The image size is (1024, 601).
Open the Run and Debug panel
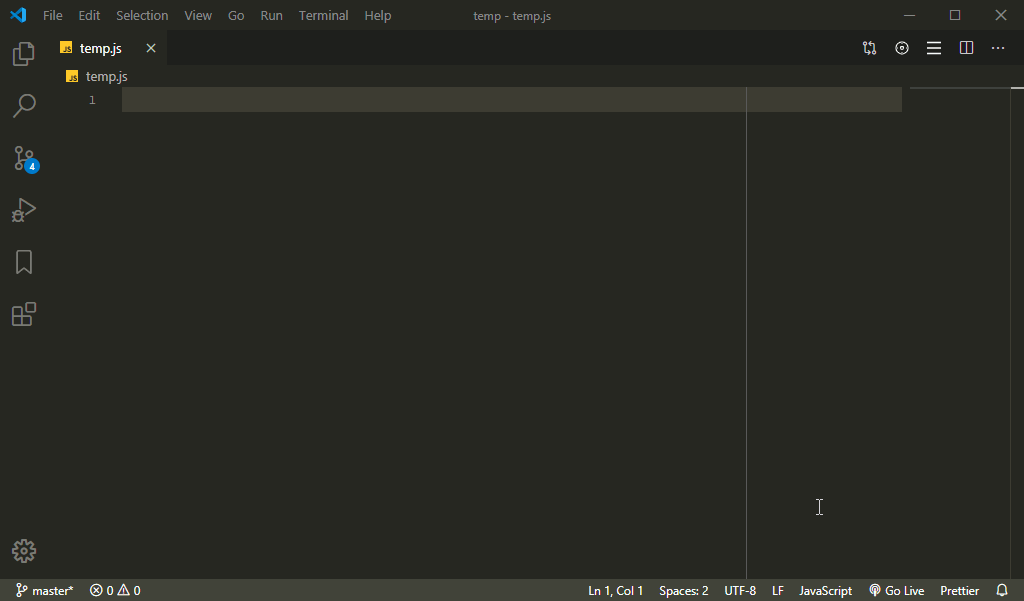tap(23, 209)
